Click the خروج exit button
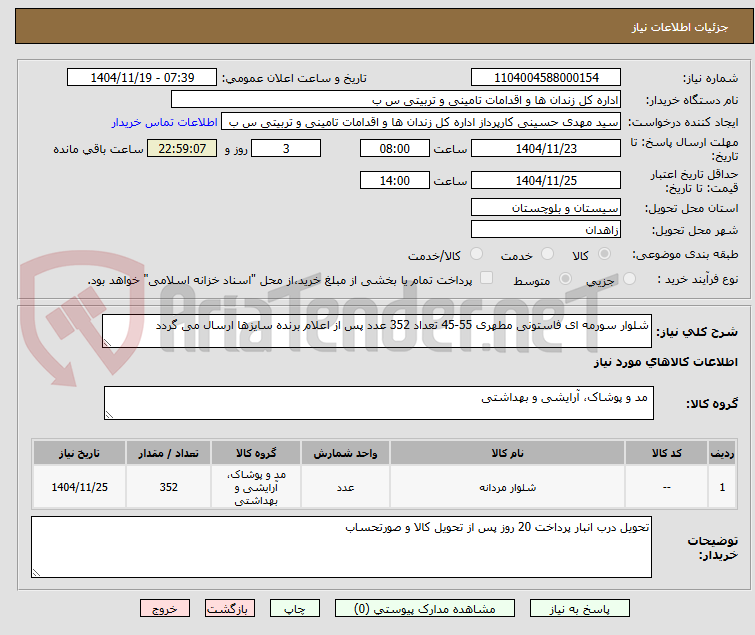 165,609
